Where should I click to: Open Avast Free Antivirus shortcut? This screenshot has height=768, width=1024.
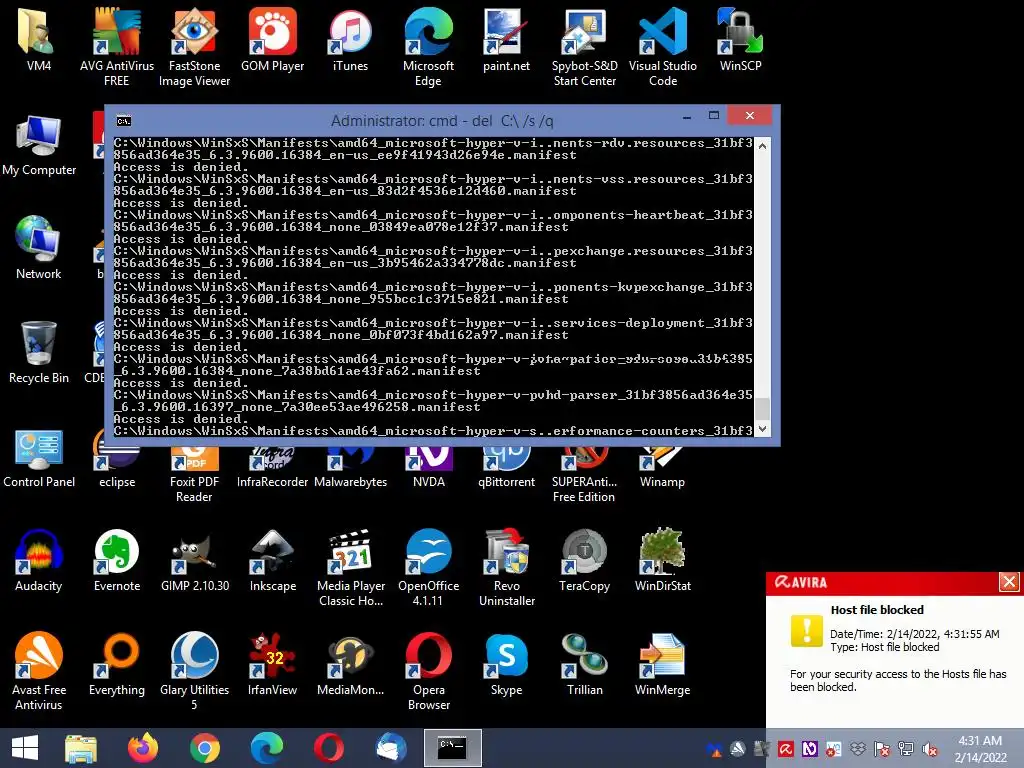click(39, 671)
